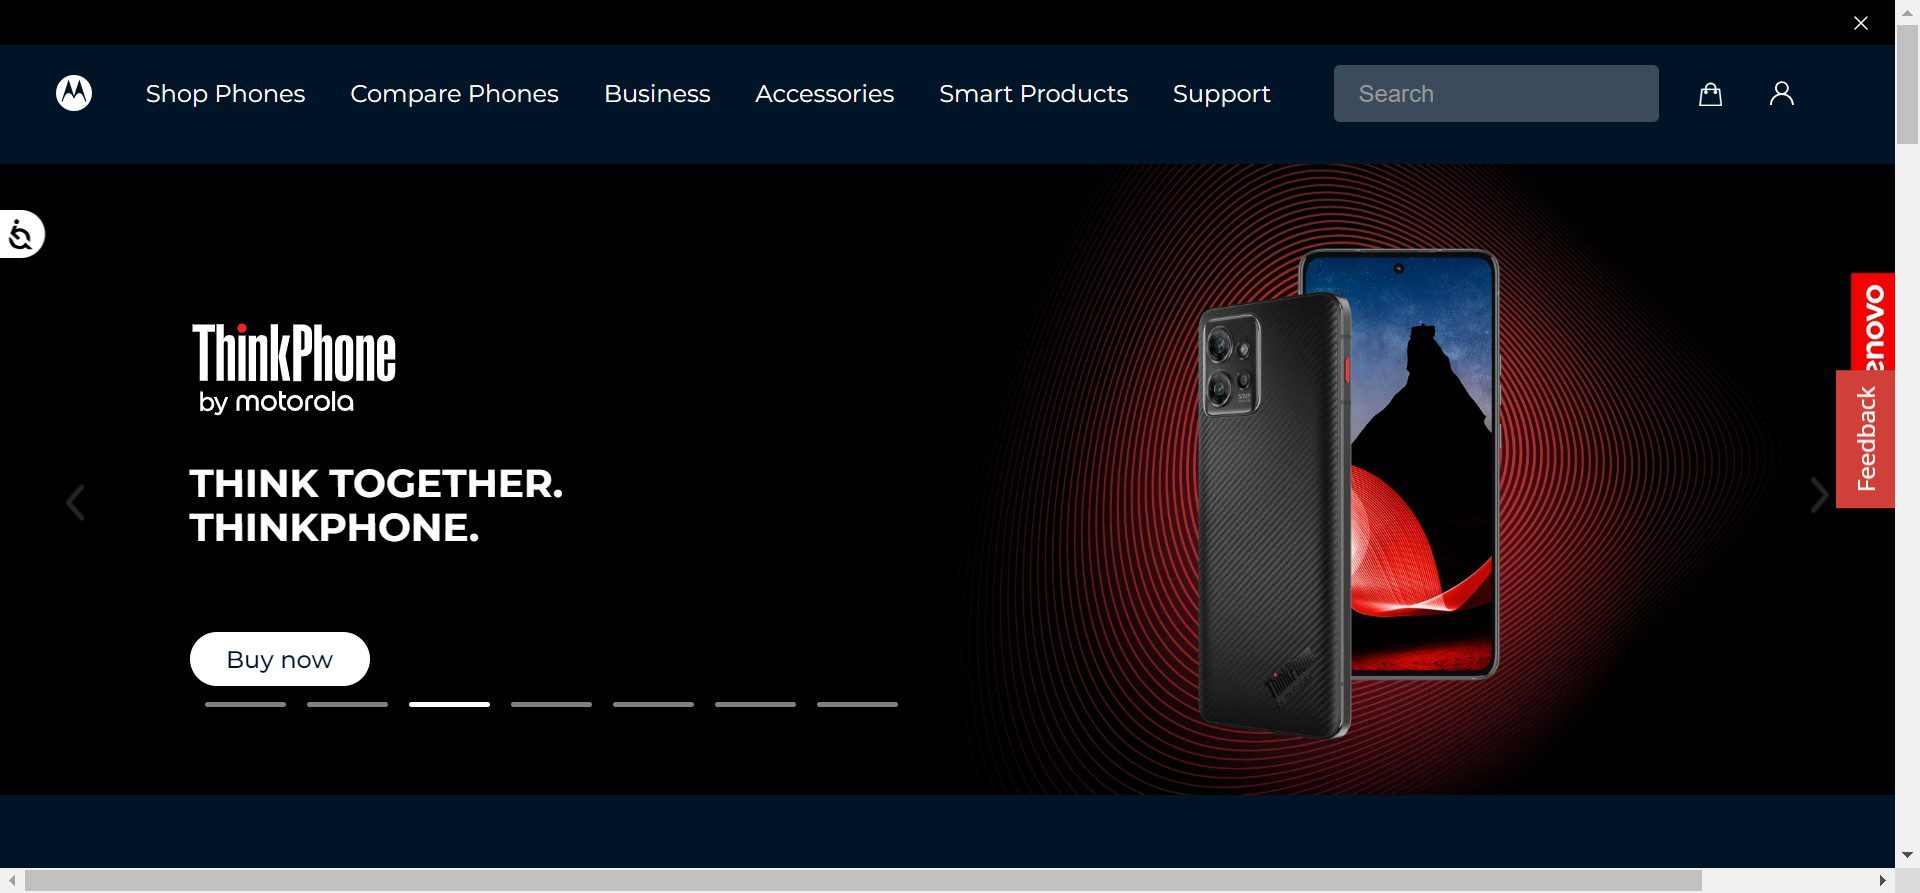Click into the Search field
This screenshot has height=893, width=1920.
pyautogui.click(x=1496, y=94)
